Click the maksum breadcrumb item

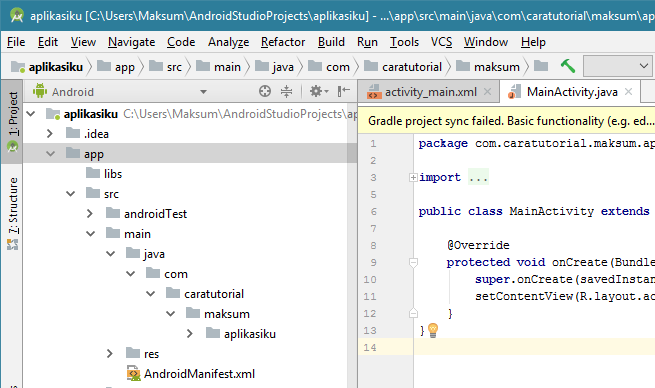pyautogui.click(x=488, y=66)
